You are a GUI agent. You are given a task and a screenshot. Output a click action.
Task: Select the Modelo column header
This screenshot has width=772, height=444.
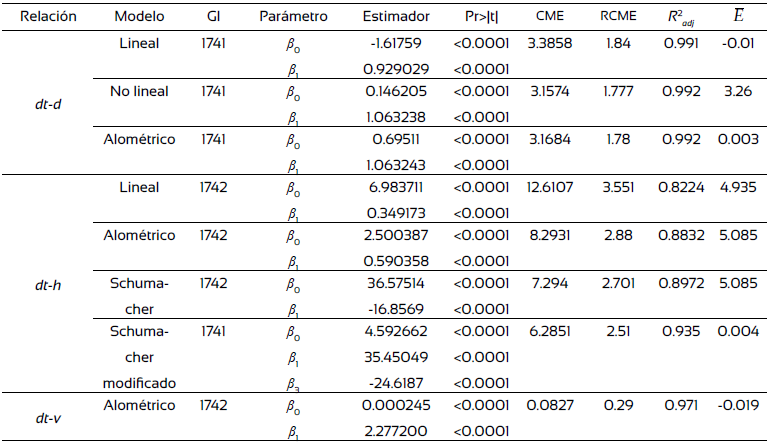pos(139,17)
